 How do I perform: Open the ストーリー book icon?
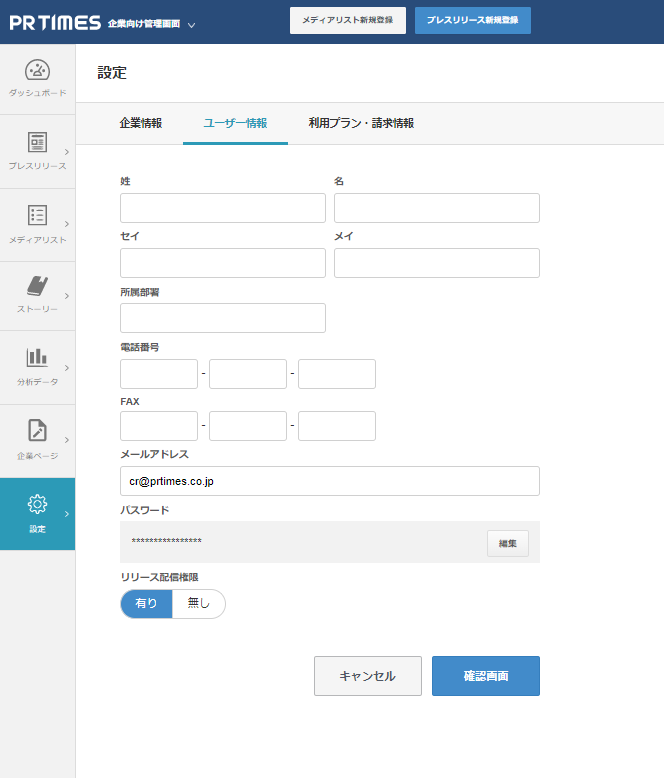[37, 286]
